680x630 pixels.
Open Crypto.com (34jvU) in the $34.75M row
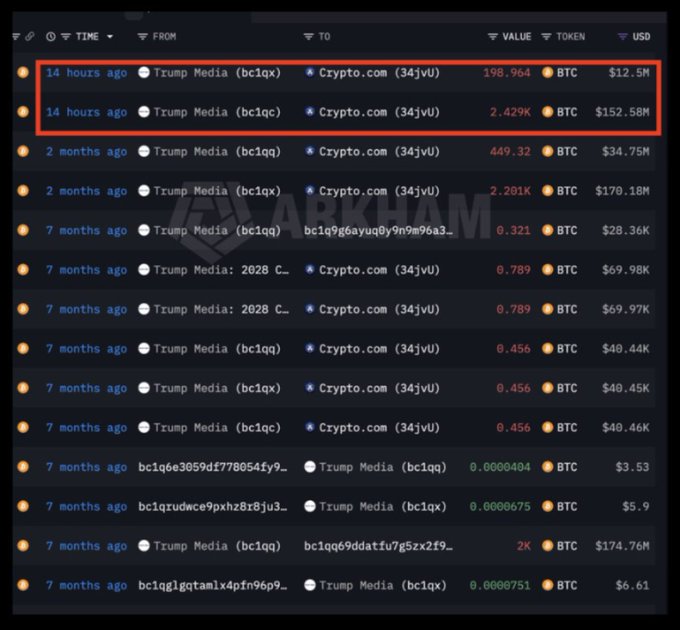(379, 152)
